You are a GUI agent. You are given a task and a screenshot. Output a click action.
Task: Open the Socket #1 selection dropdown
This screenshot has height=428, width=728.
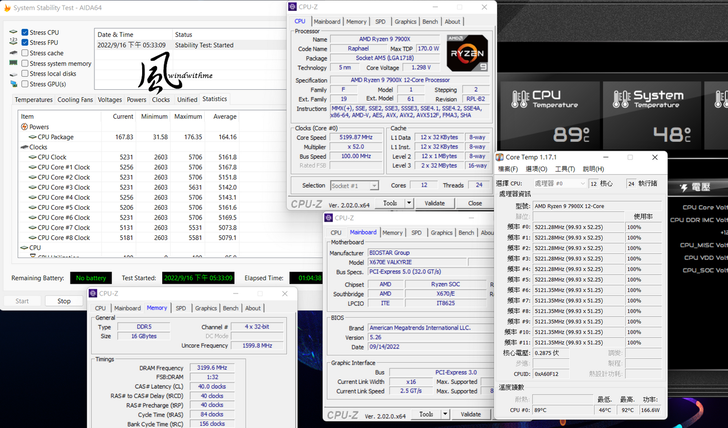(x=354, y=186)
